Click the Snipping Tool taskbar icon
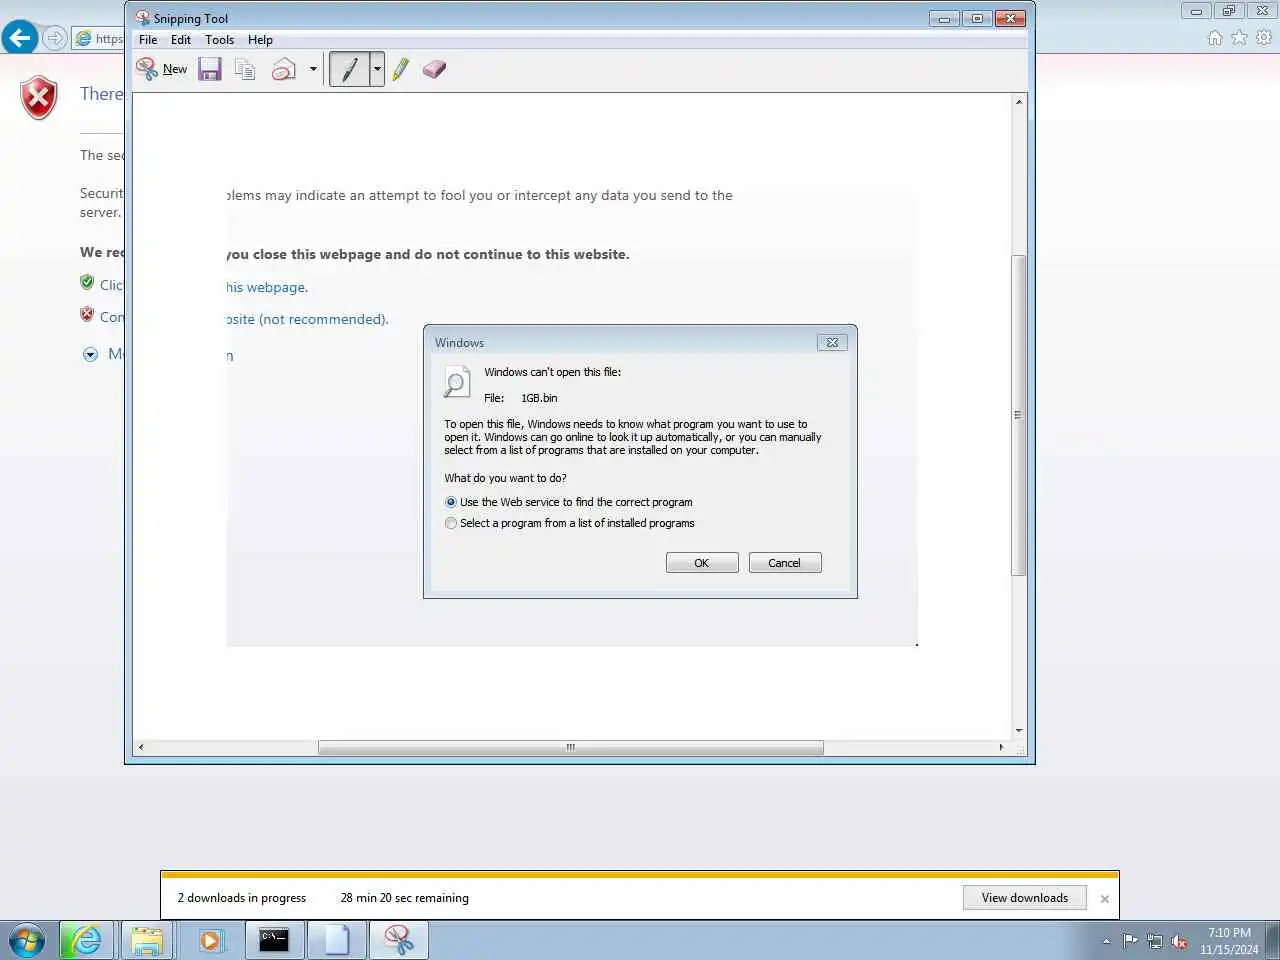 399,941
